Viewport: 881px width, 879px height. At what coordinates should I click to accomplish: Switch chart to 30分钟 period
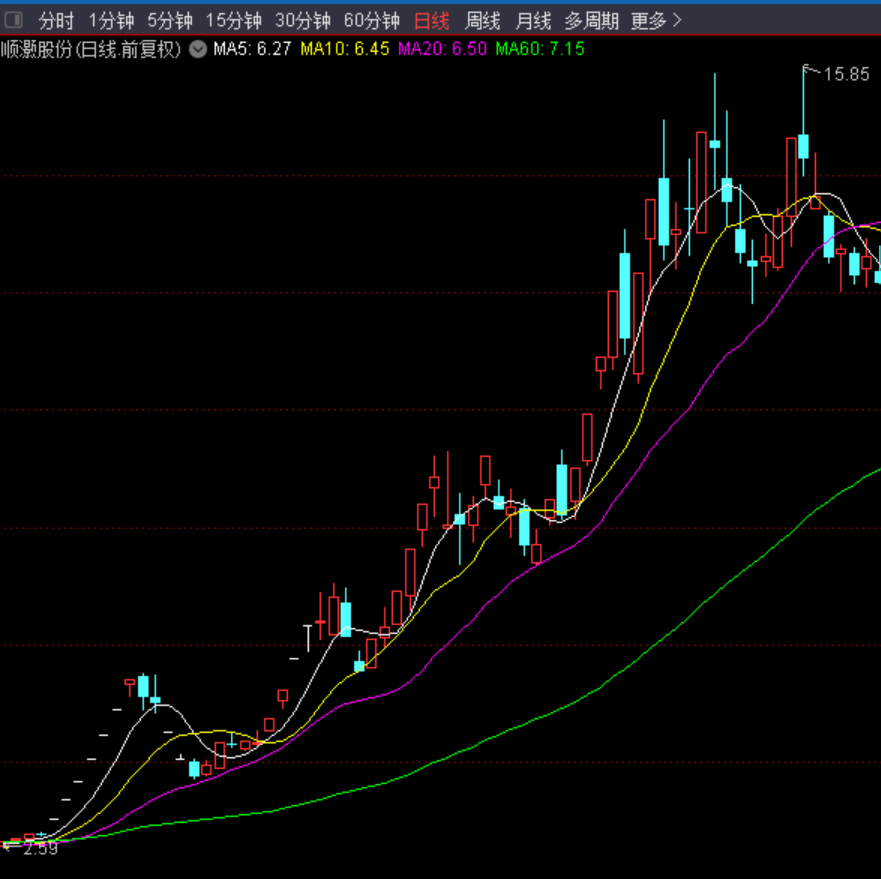pos(302,21)
